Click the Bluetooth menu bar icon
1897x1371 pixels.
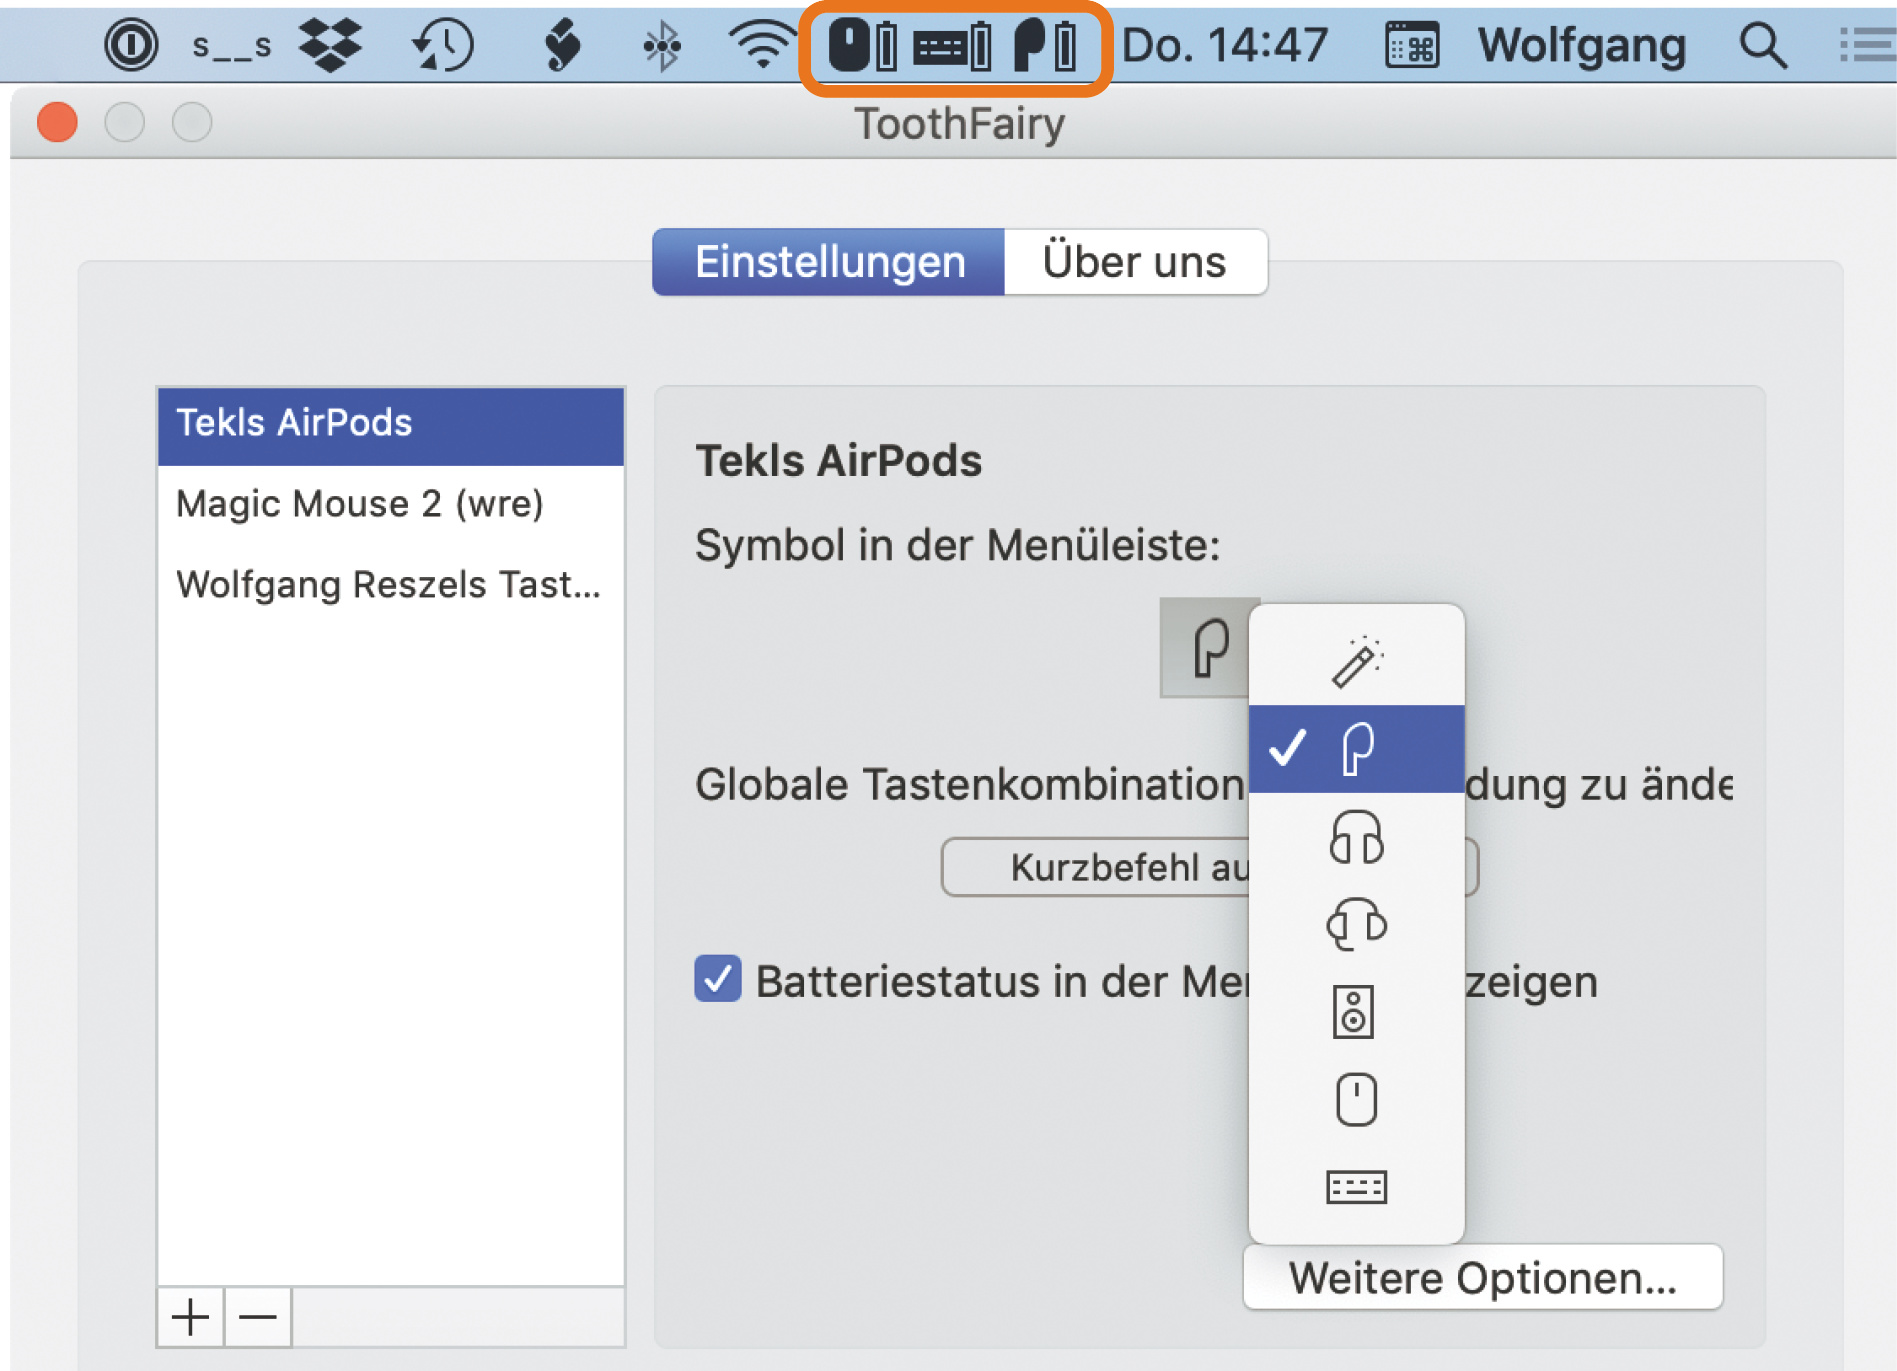pos(661,45)
